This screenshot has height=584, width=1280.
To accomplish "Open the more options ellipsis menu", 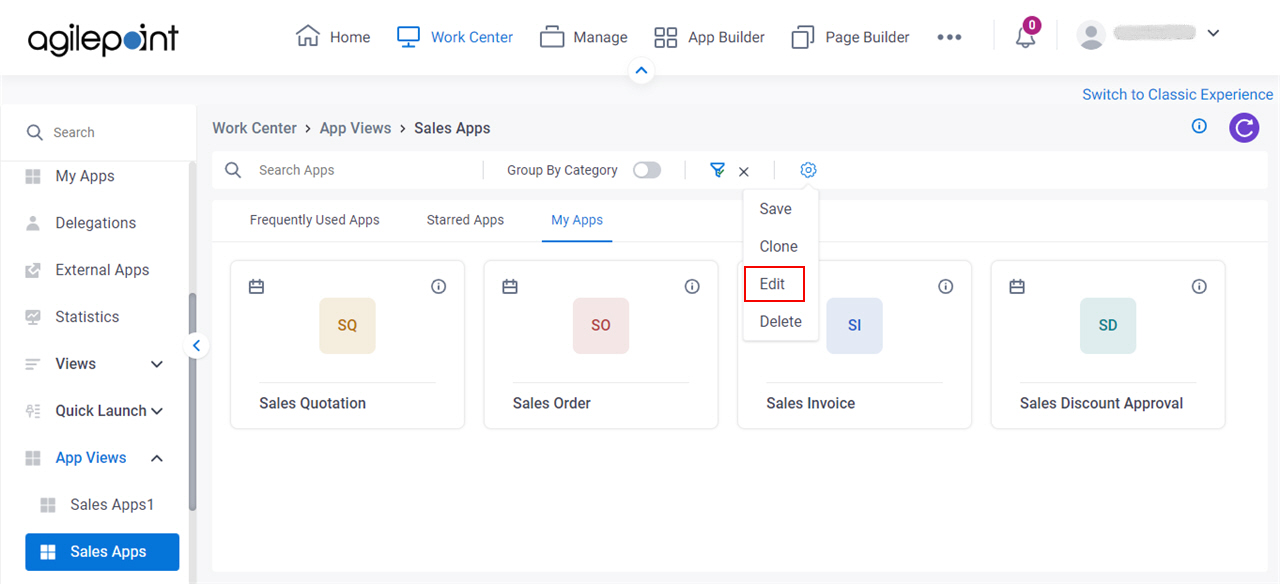I will pos(949,37).
